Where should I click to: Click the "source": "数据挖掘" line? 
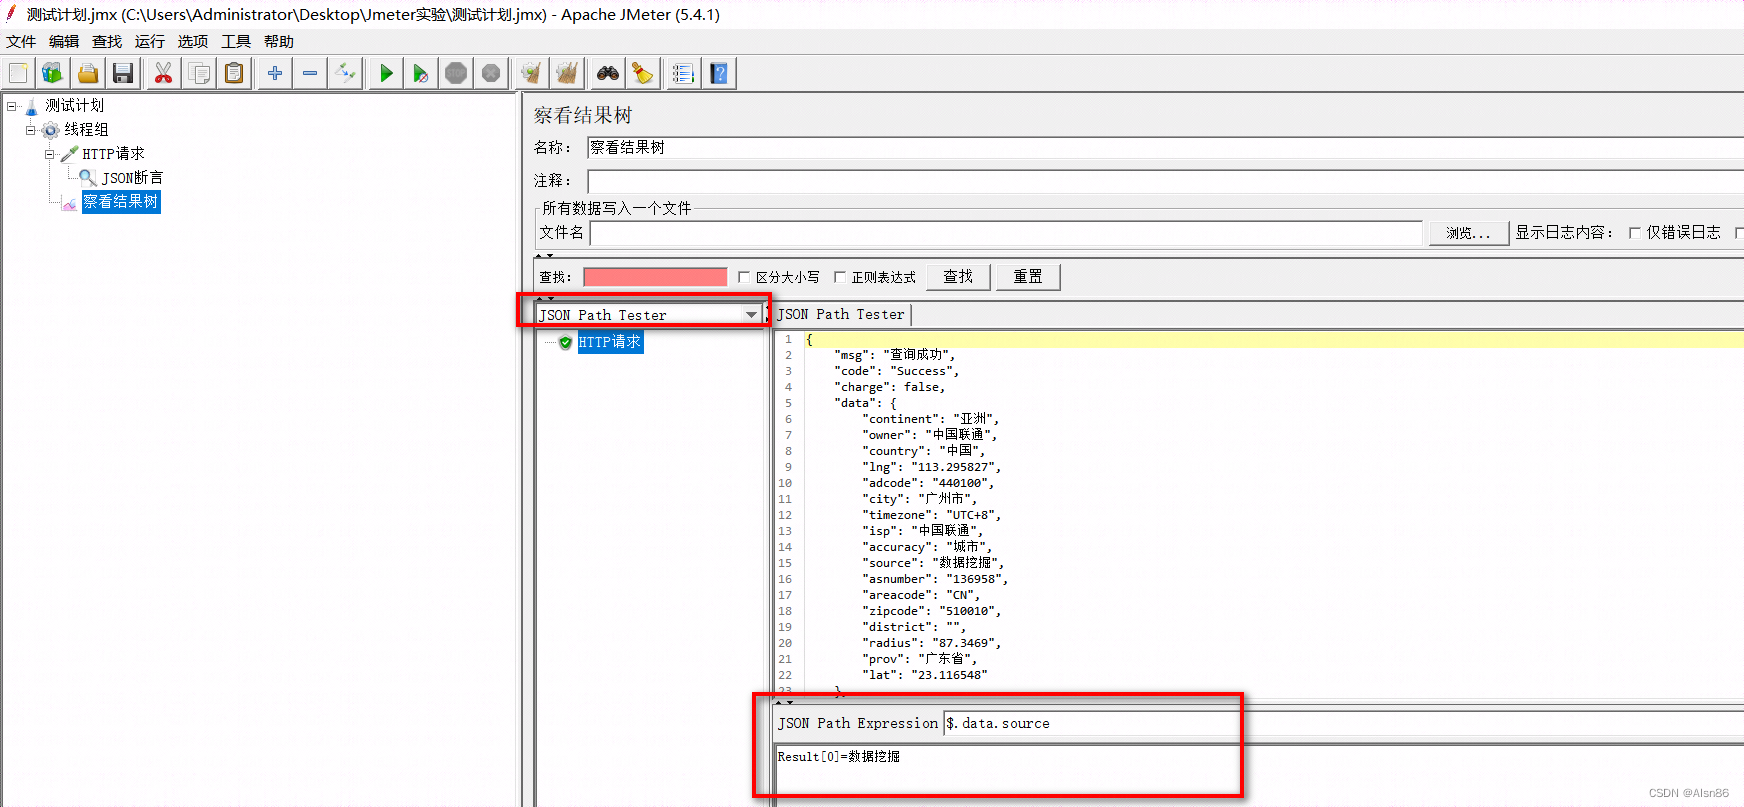coord(933,563)
